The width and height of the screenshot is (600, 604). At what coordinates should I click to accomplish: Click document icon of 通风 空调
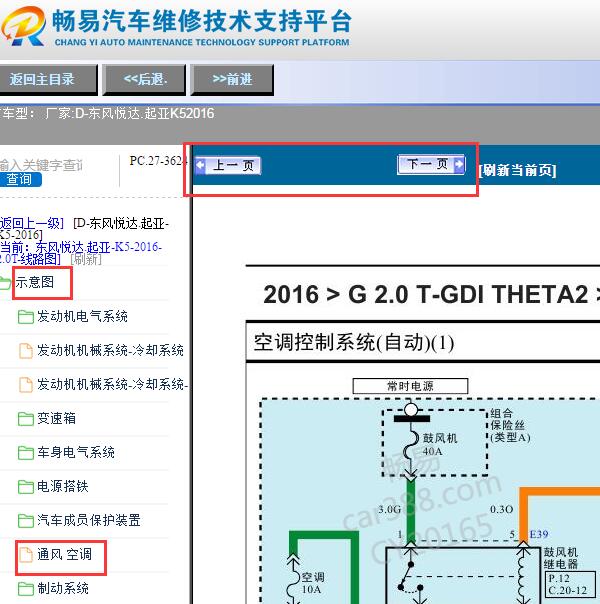(x=26, y=555)
